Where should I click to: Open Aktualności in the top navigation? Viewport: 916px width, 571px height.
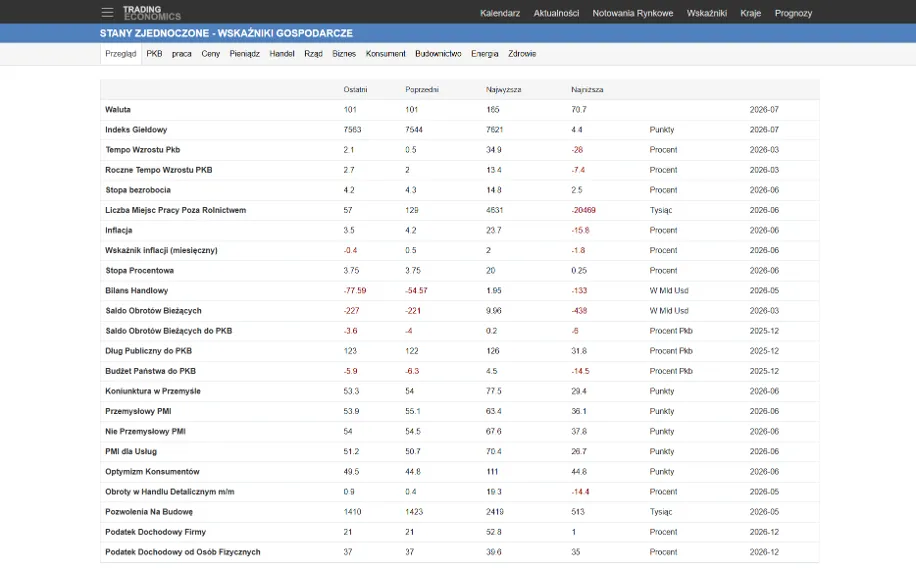pyautogui.click(x=556, y=13)
